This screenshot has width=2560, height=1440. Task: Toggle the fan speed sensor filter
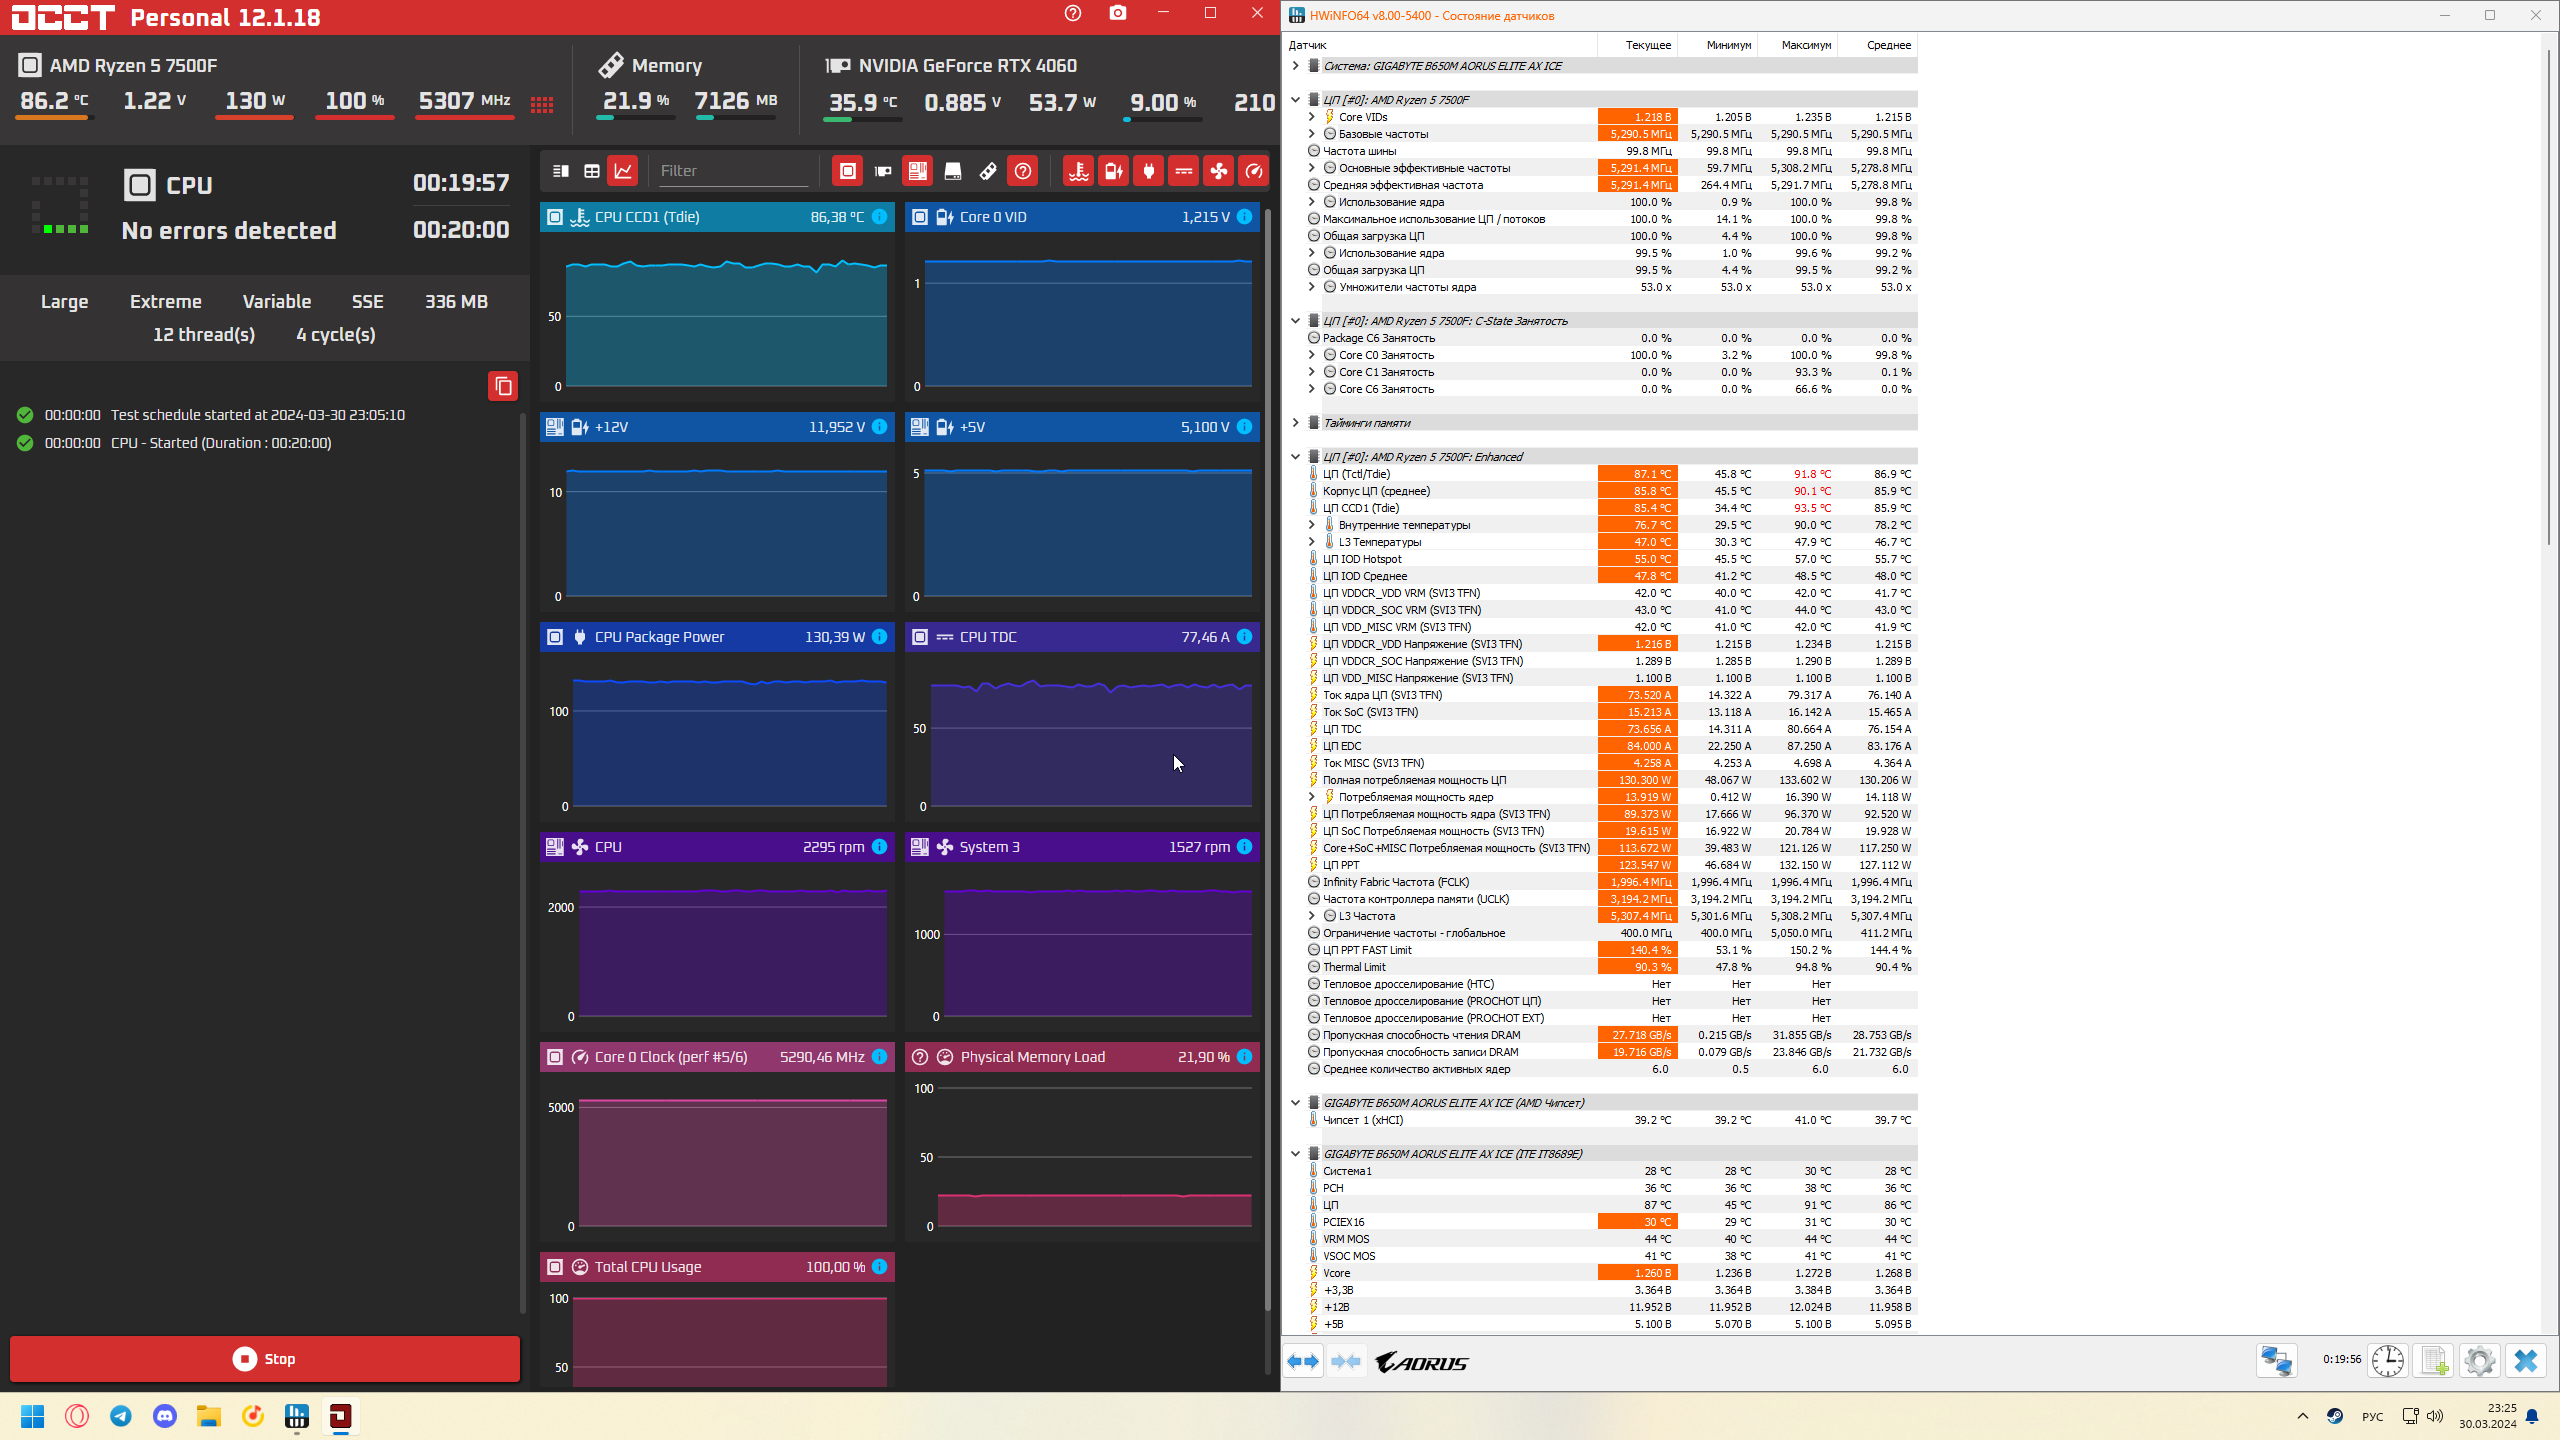coord(1218,171)
